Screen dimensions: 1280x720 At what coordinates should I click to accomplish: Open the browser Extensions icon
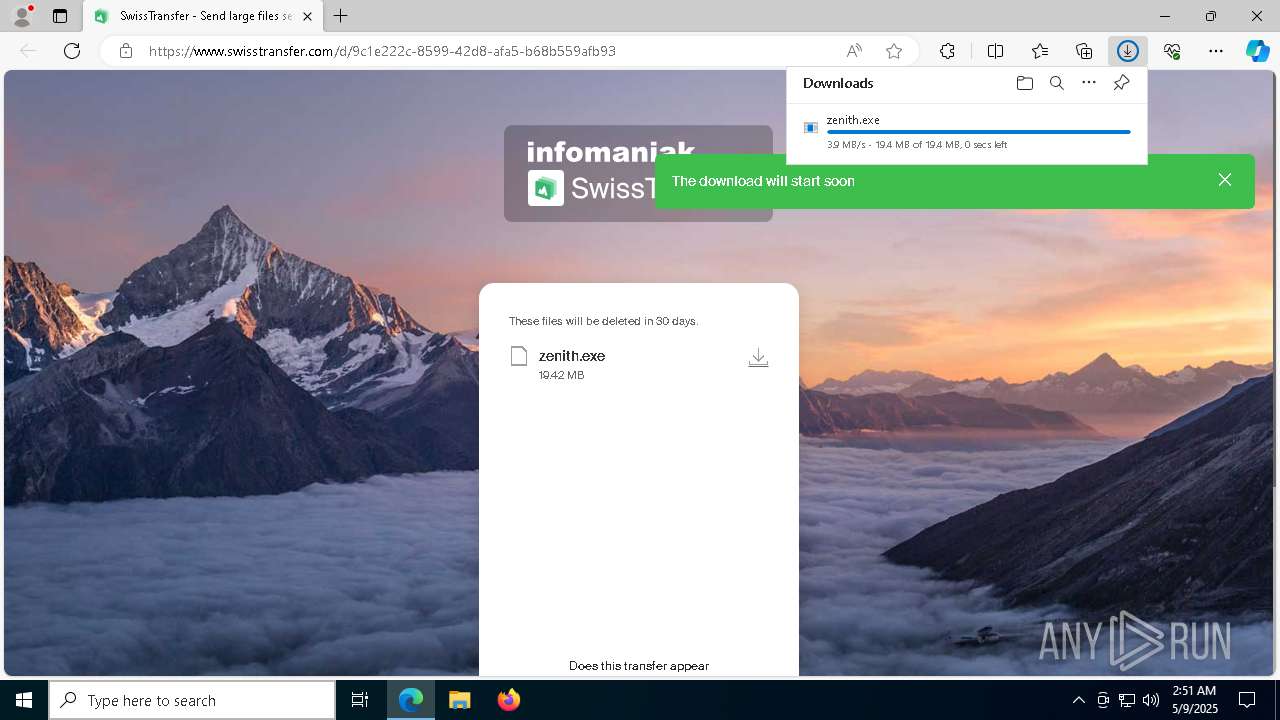pyautogui.click(x=947, y=51)
